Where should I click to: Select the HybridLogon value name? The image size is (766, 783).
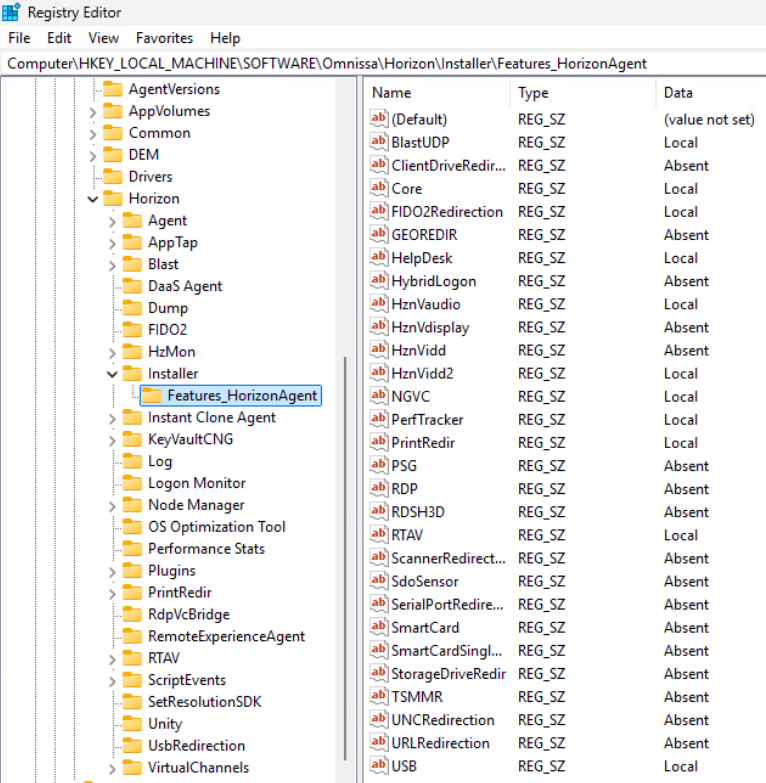tap(433, 281)
